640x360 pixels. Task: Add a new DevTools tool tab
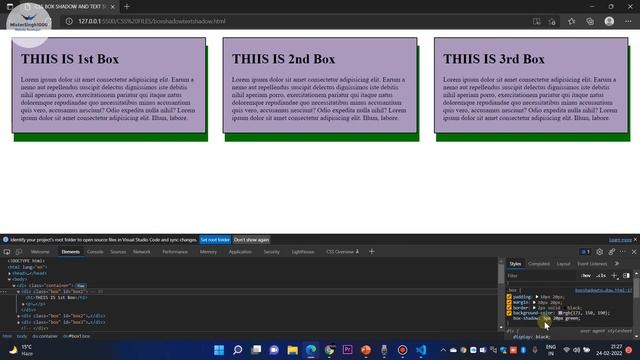pos(371,251)
